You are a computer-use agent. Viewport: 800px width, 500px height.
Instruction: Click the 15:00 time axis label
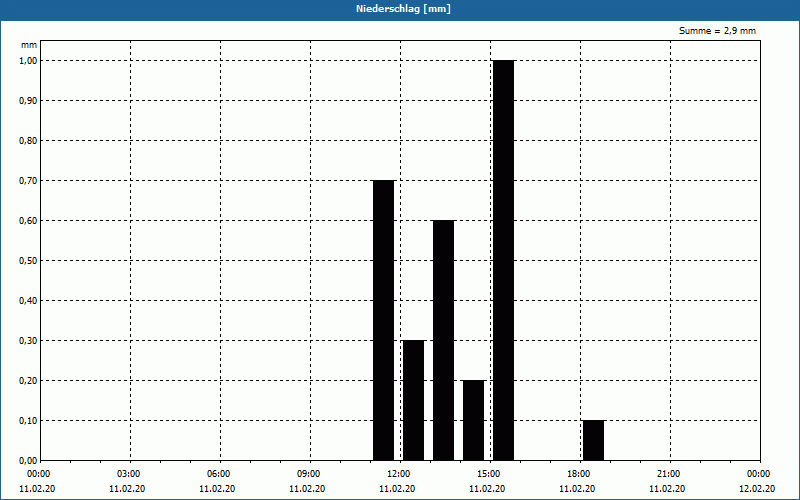[488, 474]
